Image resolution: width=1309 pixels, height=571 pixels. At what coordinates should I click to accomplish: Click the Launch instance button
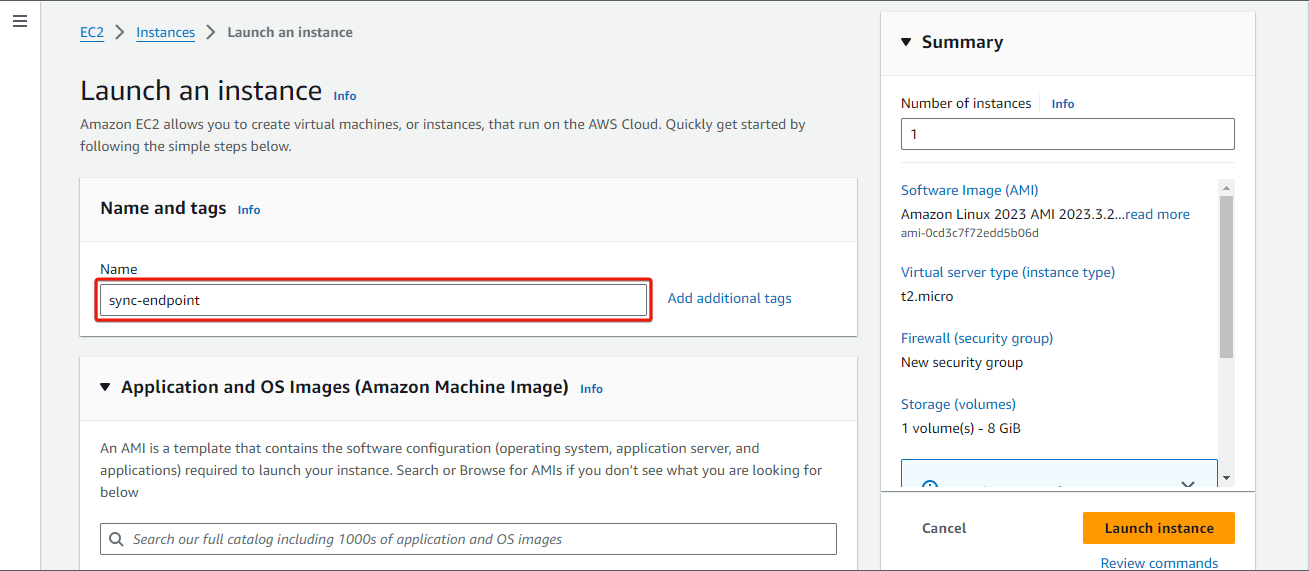pyautogui.click(x=1159, y=528)
